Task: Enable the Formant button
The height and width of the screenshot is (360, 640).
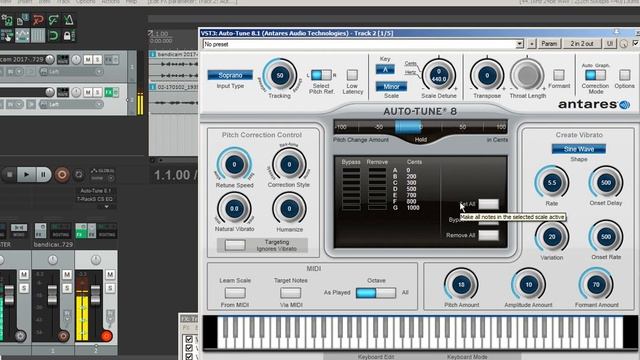Action: click(559, 75)
